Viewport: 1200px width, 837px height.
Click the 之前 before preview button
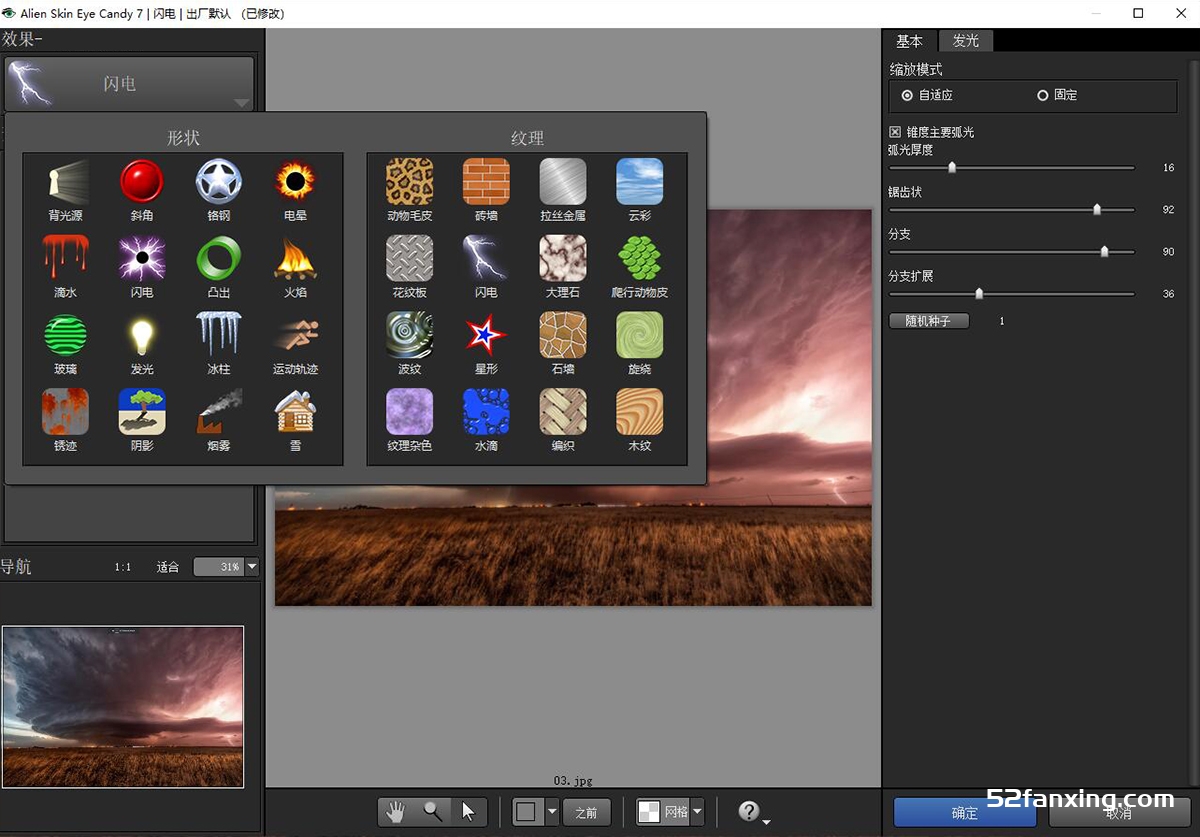(x=586, y=812)
